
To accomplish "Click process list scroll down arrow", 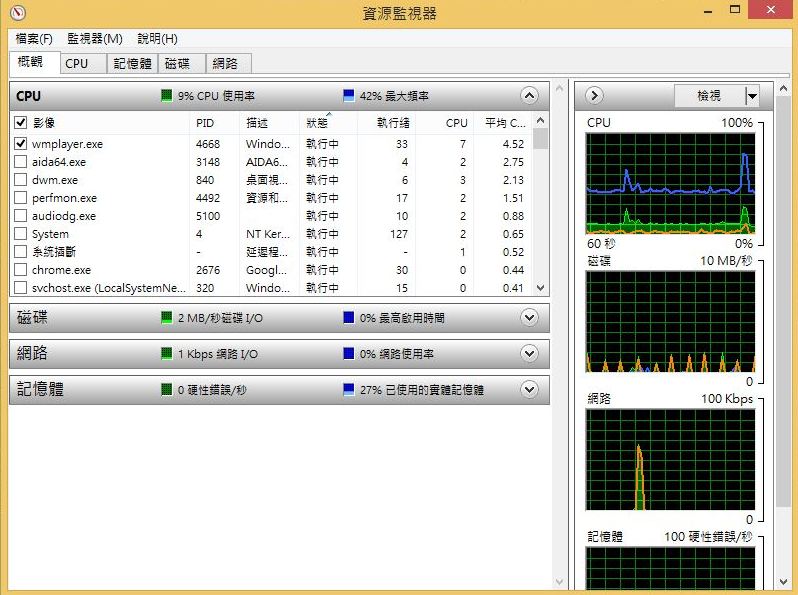I will [540, 288].
